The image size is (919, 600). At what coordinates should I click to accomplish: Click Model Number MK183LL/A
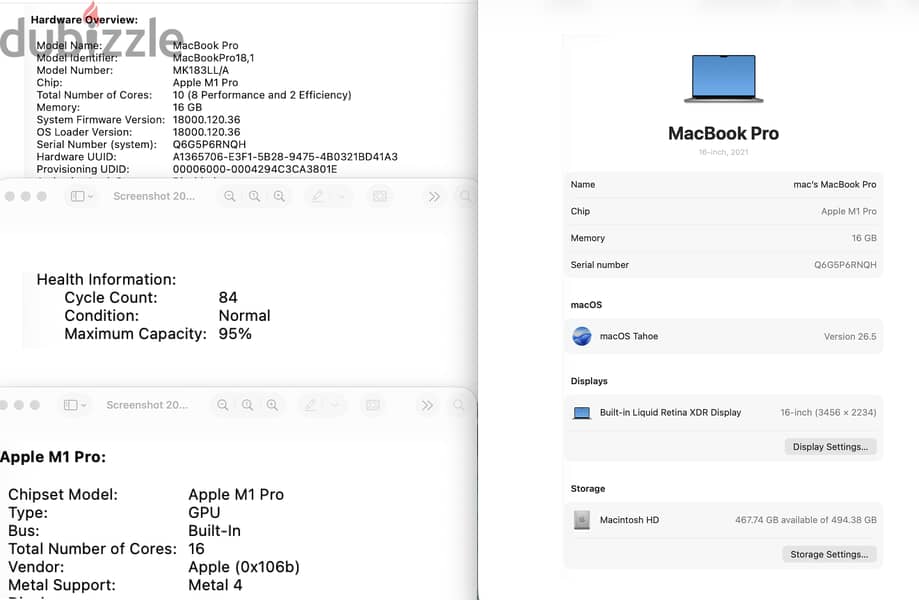200,70
